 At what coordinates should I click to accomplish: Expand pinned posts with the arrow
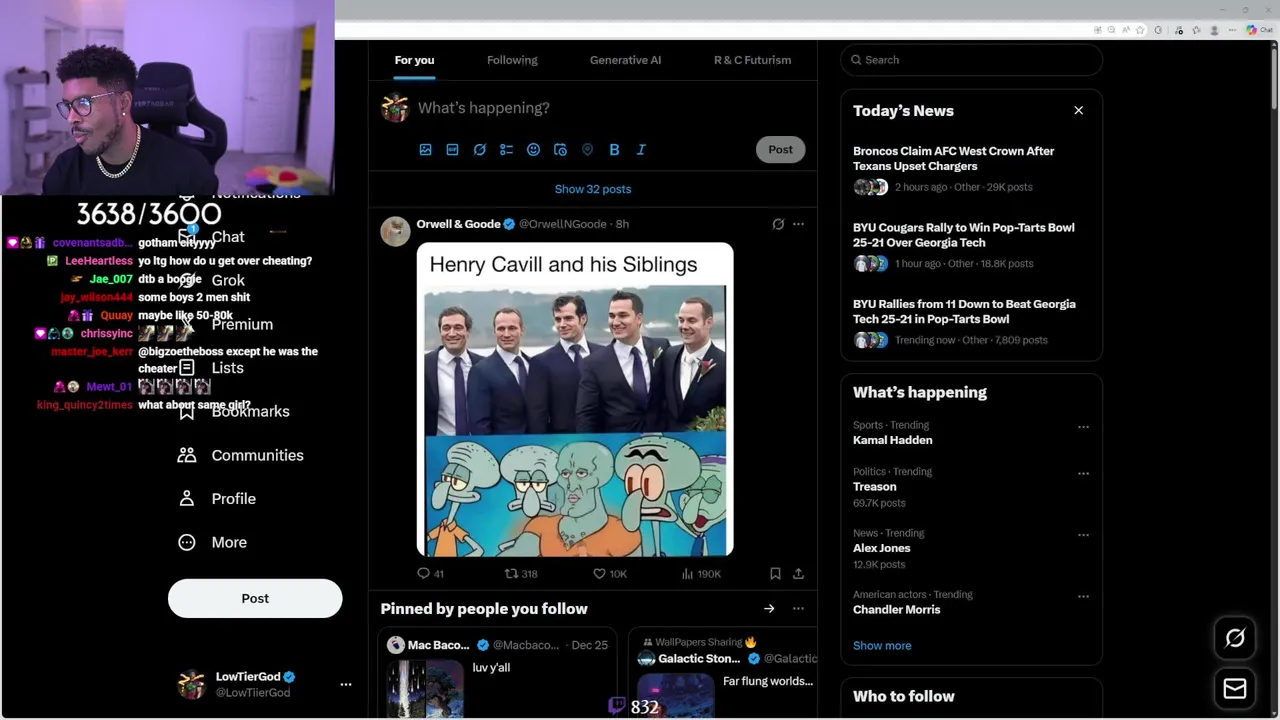coord(769,609)
